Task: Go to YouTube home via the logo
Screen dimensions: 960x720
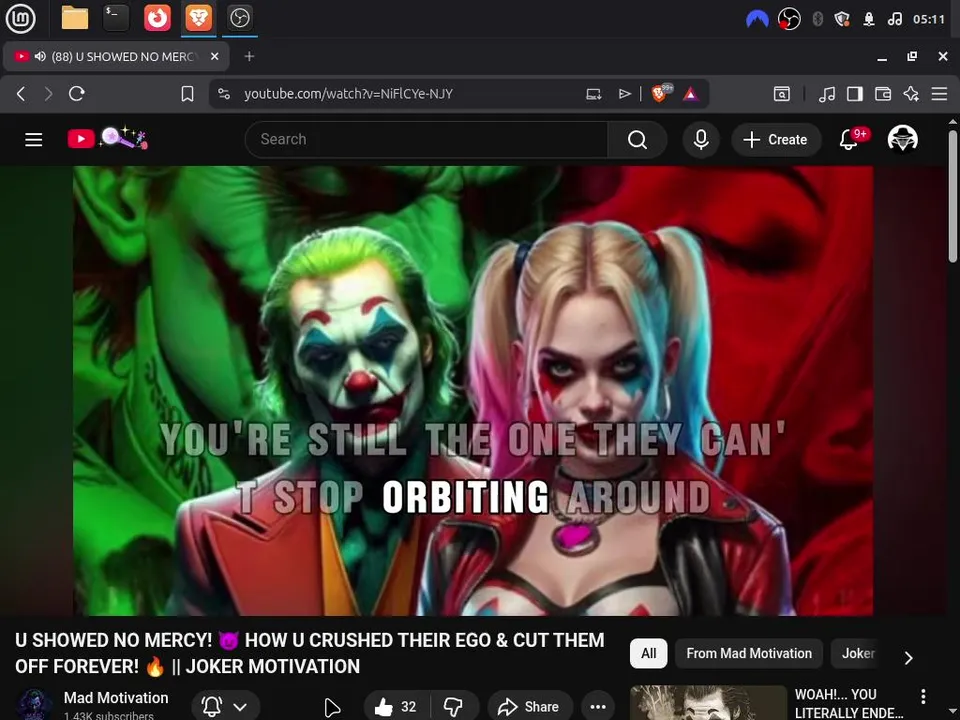Action: (107, 138)
